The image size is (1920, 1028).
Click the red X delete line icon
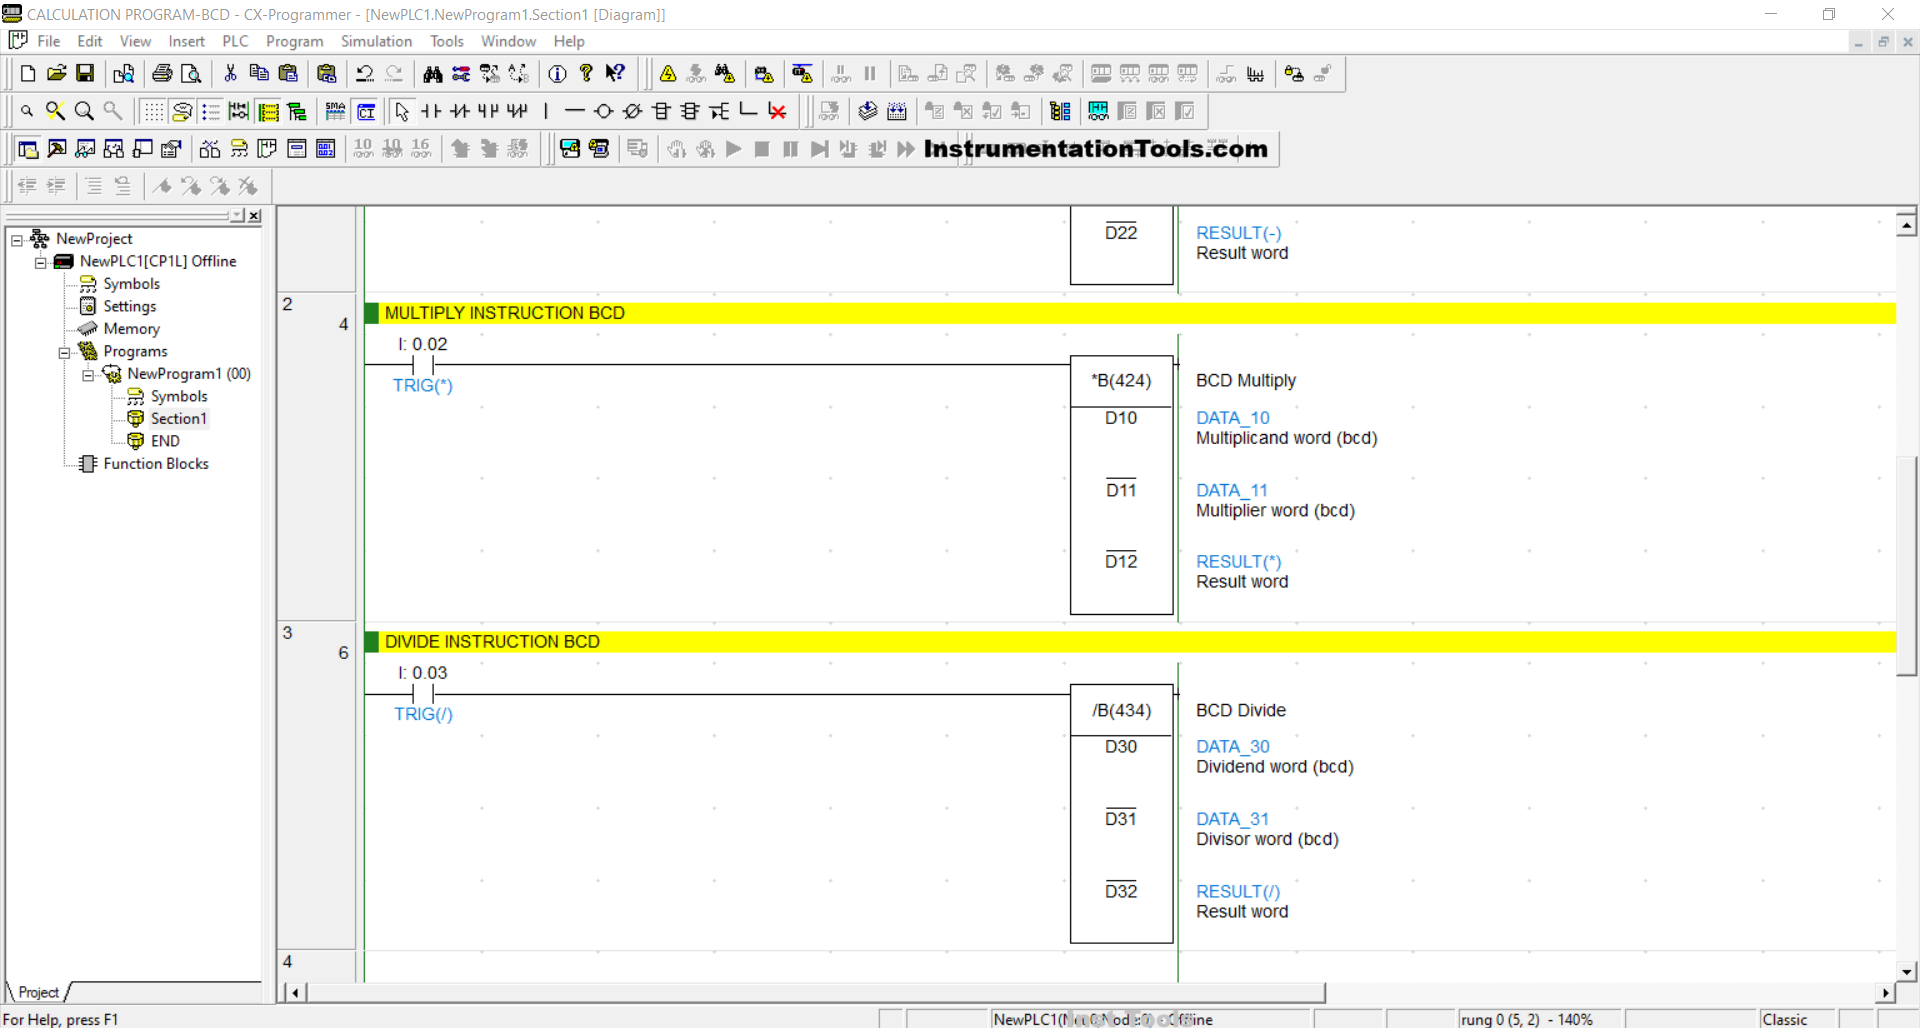click(777, 112)
